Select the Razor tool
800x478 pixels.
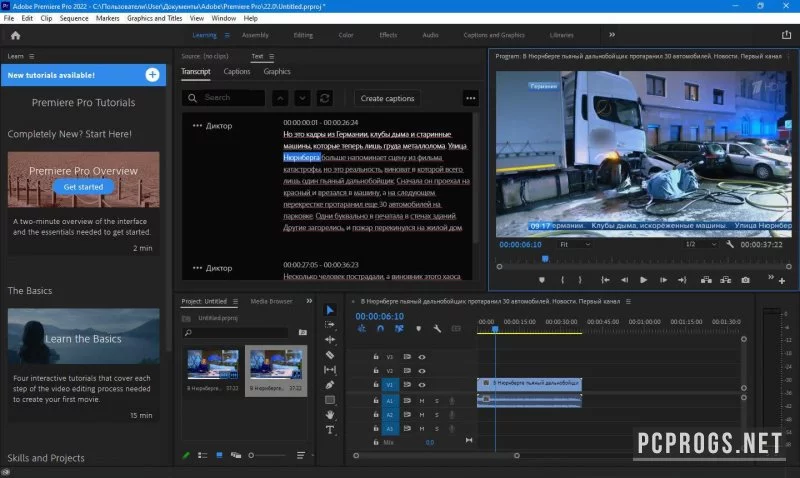click(x=330, y=355)
